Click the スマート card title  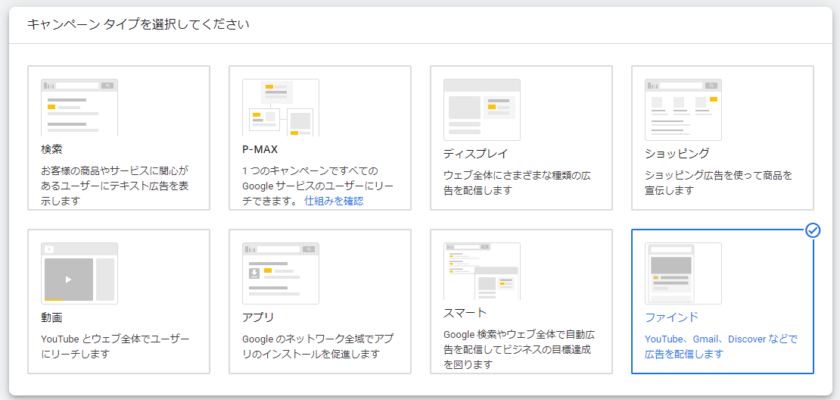click(465, 313)
